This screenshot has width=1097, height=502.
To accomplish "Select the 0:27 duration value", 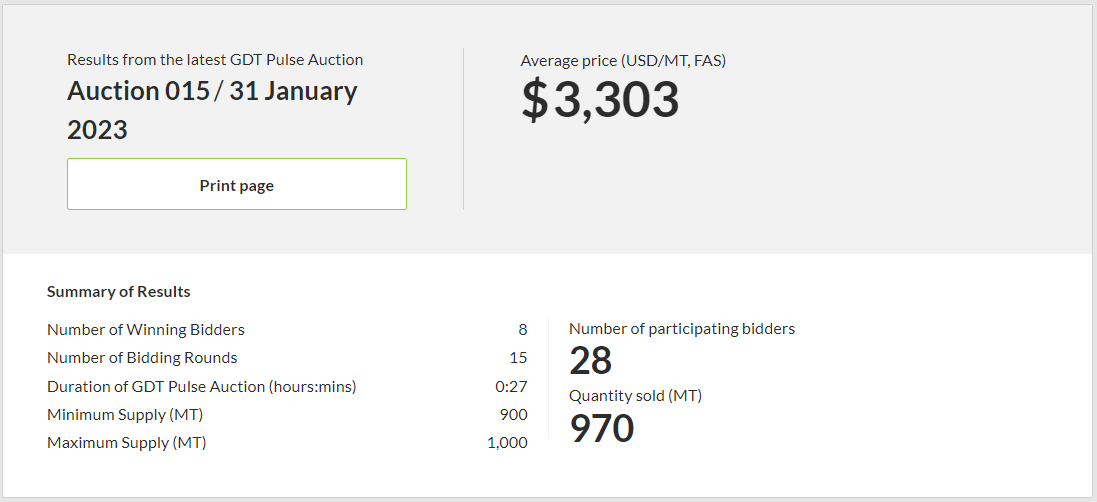I will pyautogui.click(x=512, y=386).
